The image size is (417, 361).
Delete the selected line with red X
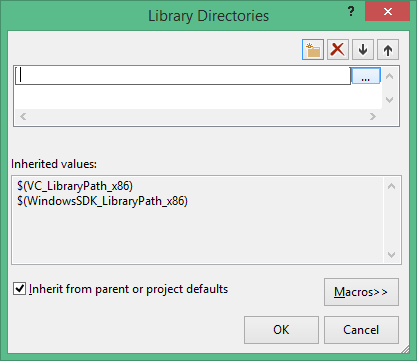pos(338,50)
